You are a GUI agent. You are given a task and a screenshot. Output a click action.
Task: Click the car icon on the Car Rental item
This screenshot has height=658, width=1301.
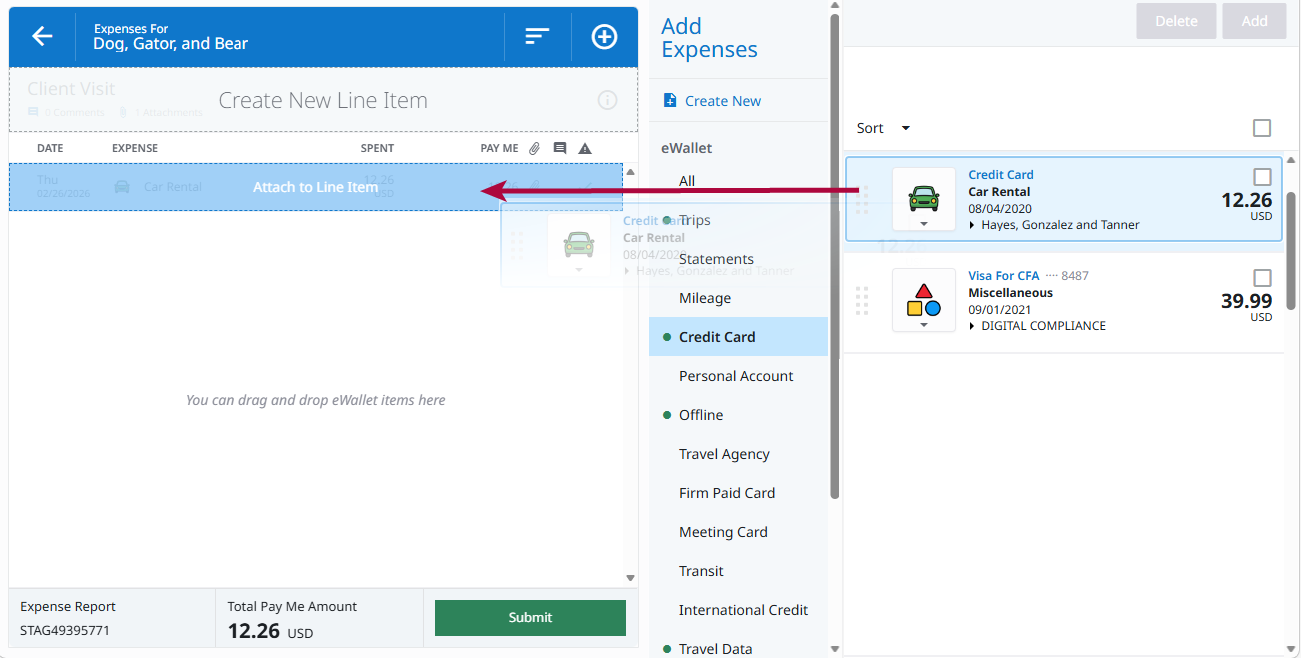(923, 196)
